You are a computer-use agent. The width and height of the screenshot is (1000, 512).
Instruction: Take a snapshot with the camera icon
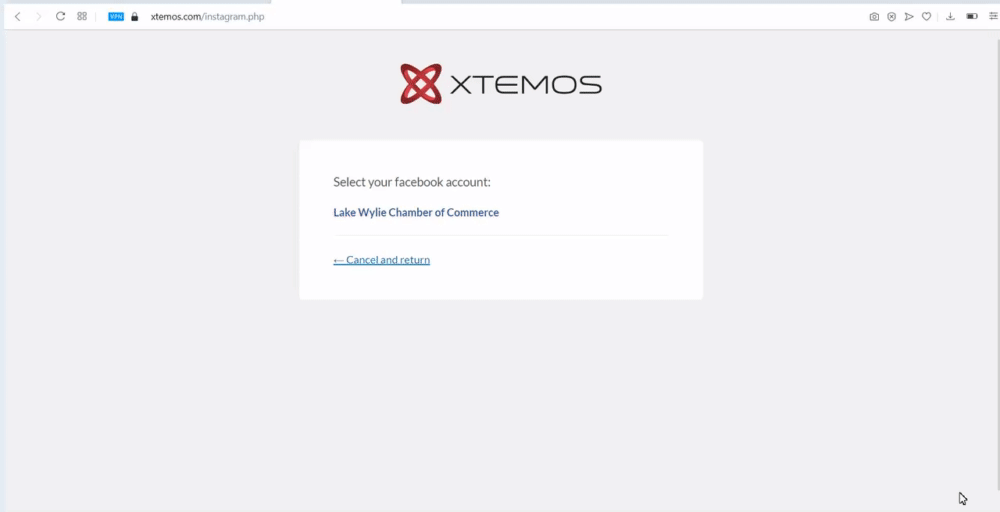(874, 17)
